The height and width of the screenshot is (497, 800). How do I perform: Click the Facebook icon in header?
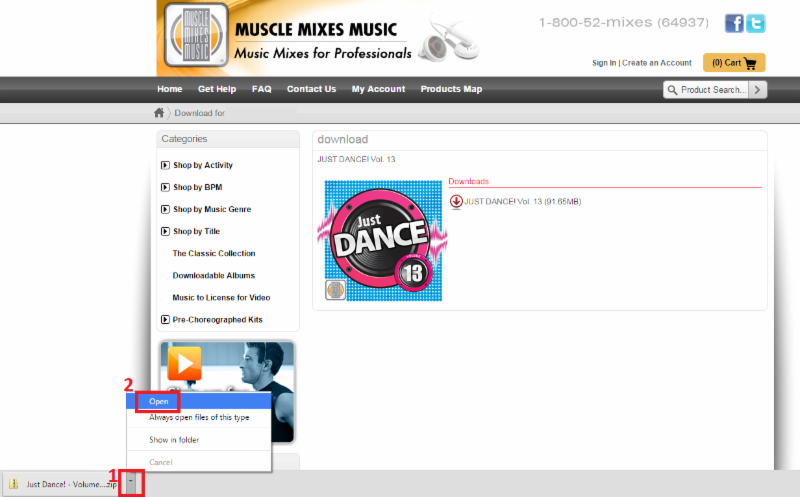click(734, 24)
